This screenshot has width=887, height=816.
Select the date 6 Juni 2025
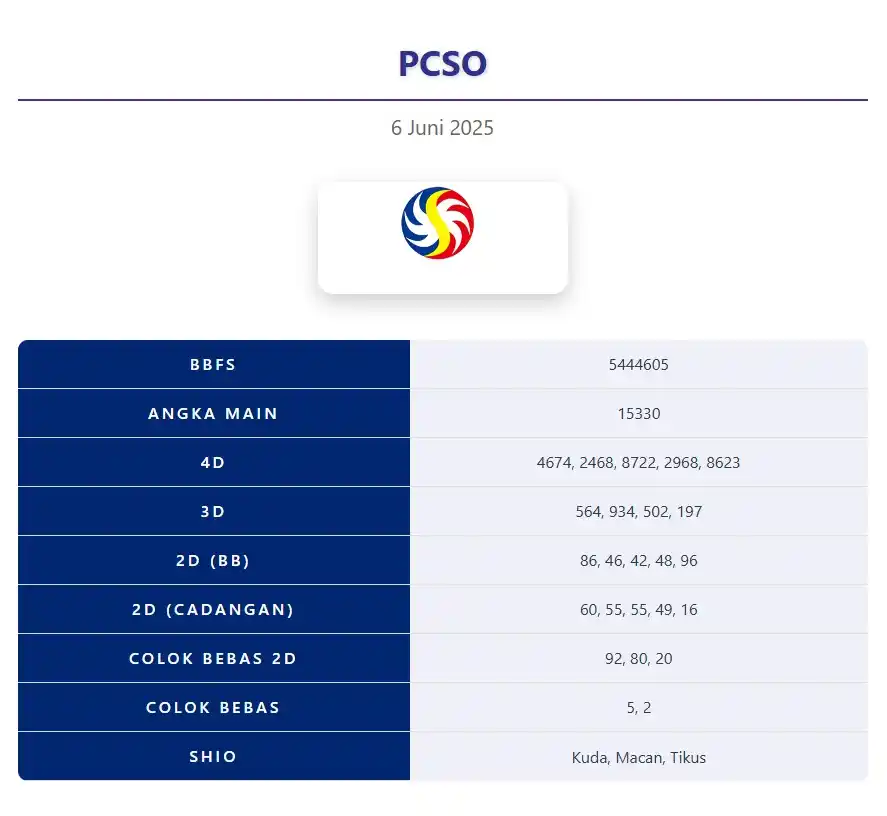coord(442,128)
